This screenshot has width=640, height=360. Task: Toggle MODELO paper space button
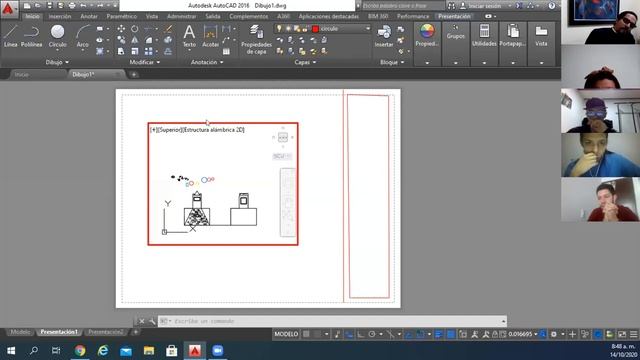[x=286, y=334]
